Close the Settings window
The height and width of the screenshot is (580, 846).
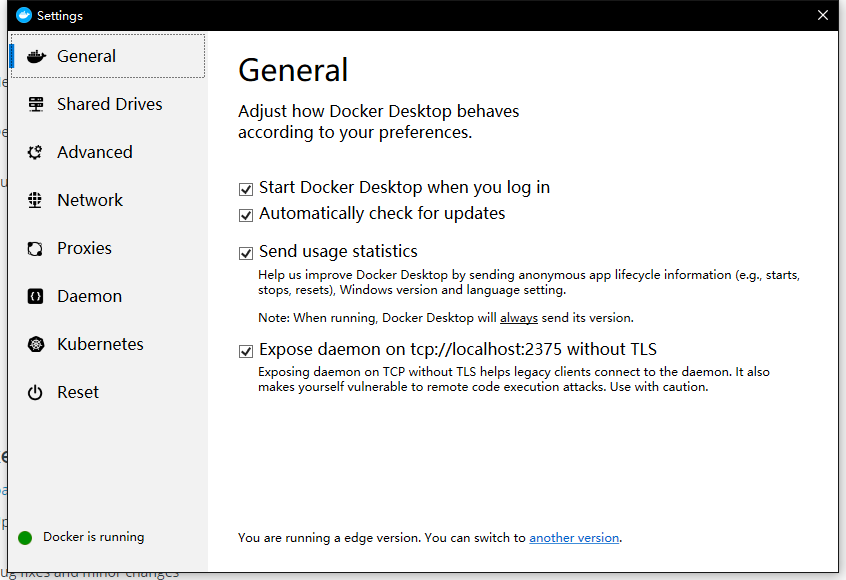tap(823, 15)
